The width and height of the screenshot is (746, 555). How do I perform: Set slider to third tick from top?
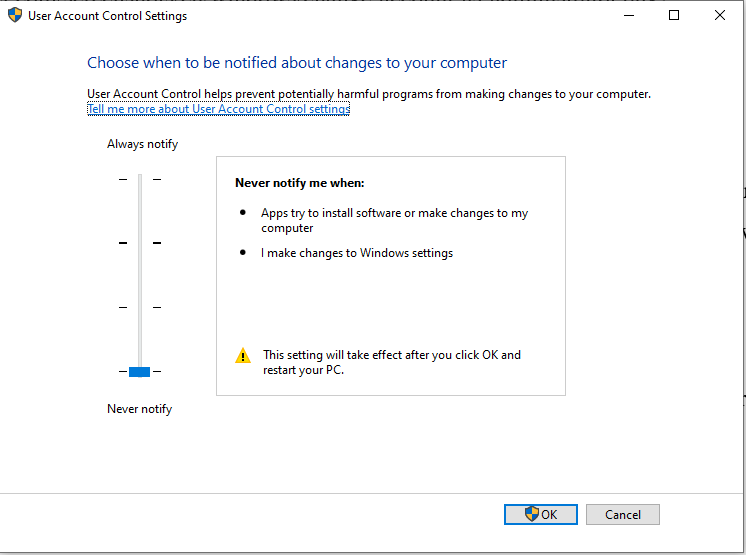140,307
